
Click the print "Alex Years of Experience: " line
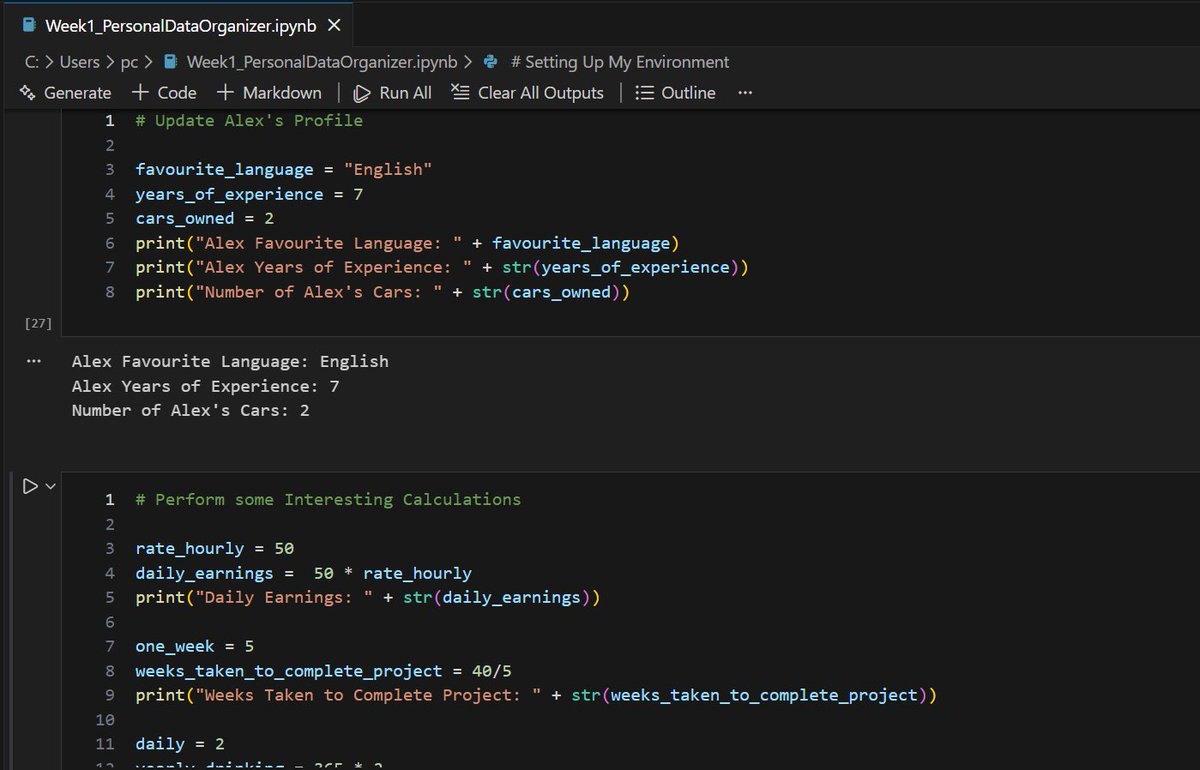pyautogui.click(x=442, y=267)
